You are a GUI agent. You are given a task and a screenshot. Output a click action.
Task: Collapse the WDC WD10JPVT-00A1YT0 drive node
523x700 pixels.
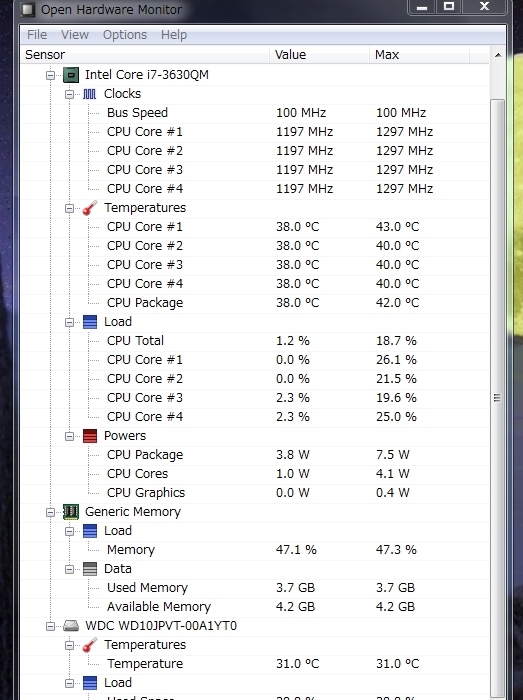pos(50,626)
